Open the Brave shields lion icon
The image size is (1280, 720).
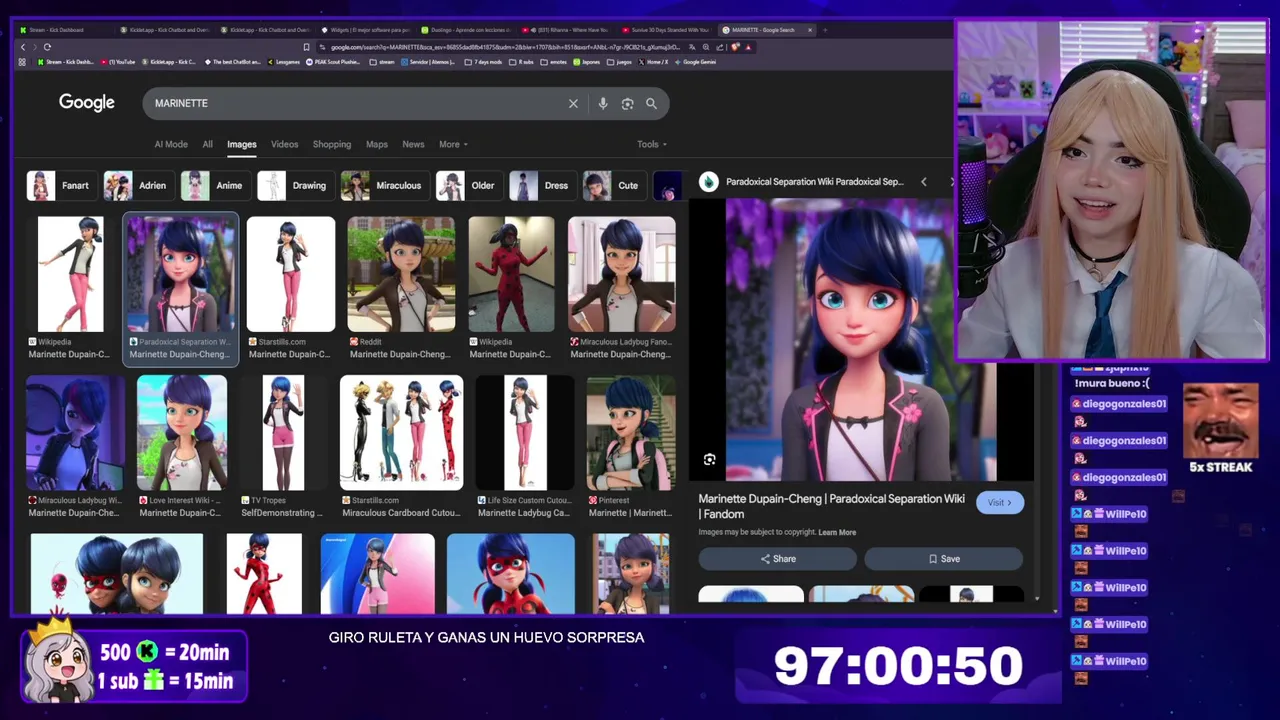[x=735, y=47]
